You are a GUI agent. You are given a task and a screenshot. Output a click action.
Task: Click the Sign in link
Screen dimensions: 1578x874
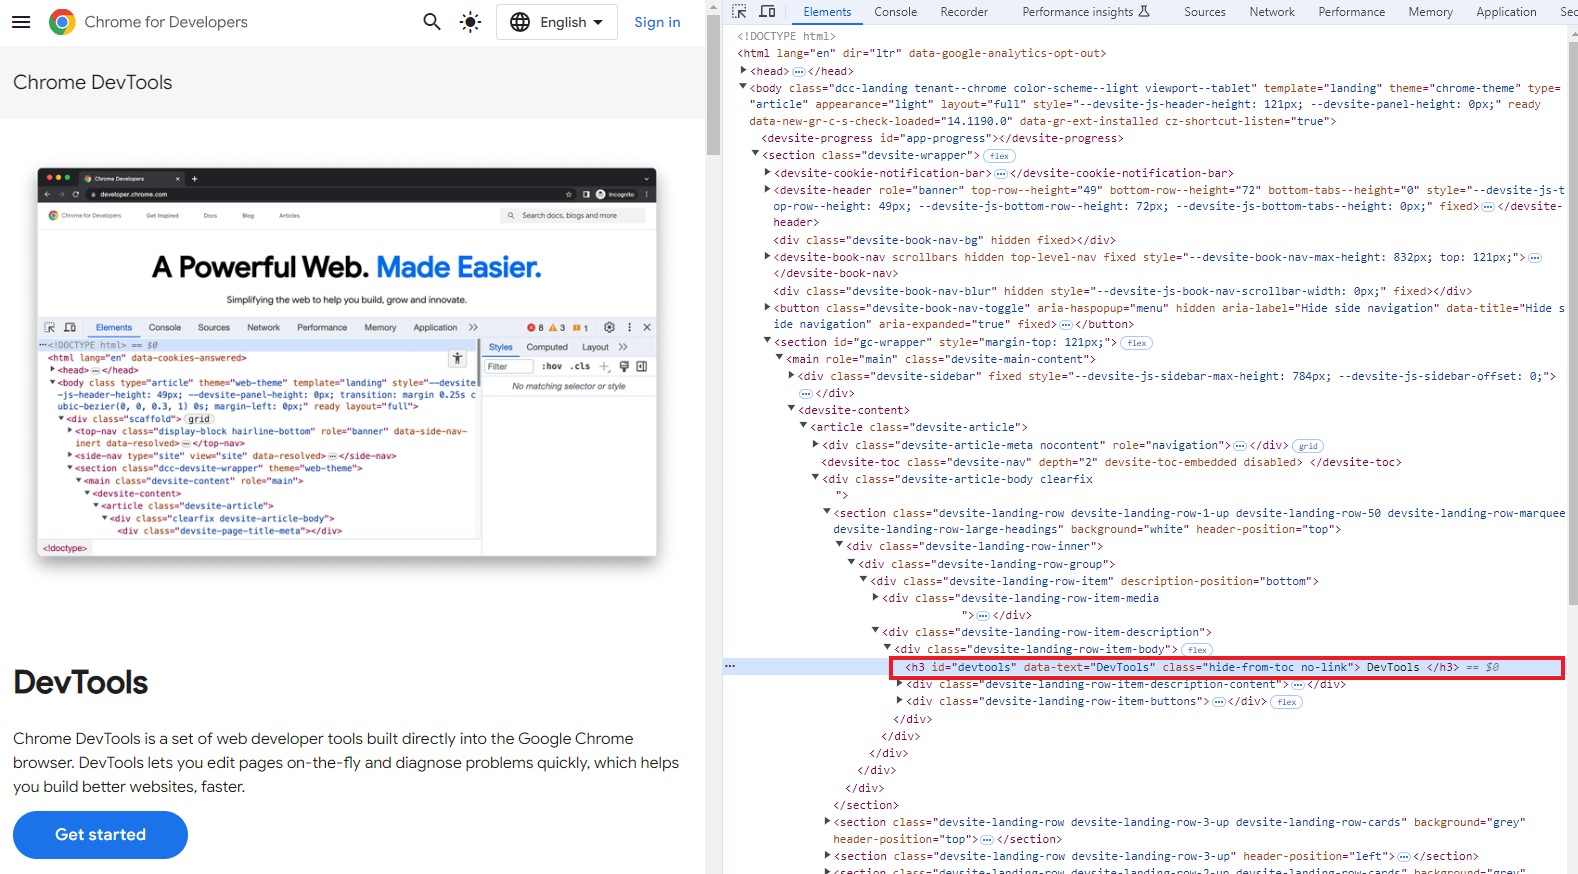[657, 22]
